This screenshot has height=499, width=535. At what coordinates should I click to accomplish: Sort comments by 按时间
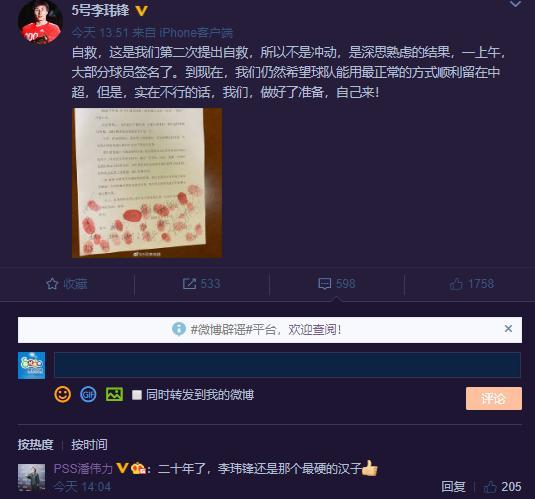click(89, 444)
